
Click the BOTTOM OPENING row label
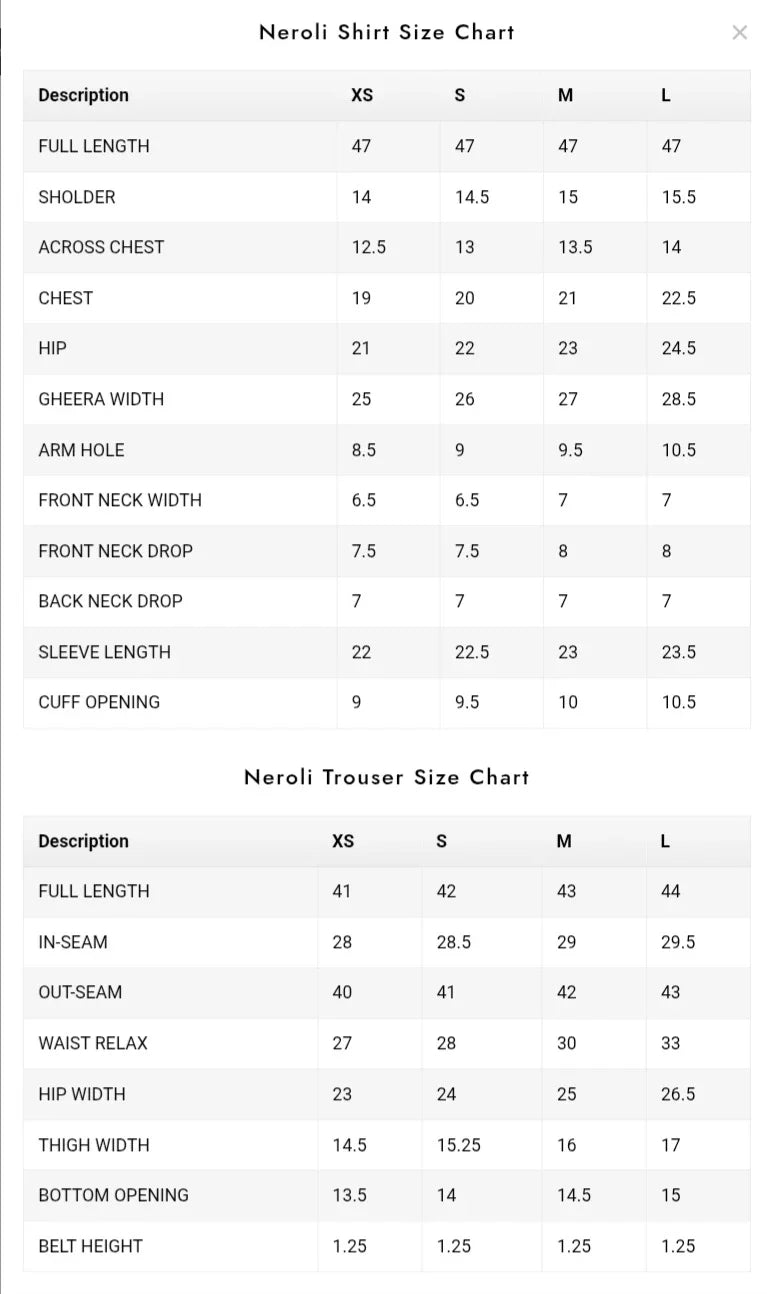click(113, 1195)
